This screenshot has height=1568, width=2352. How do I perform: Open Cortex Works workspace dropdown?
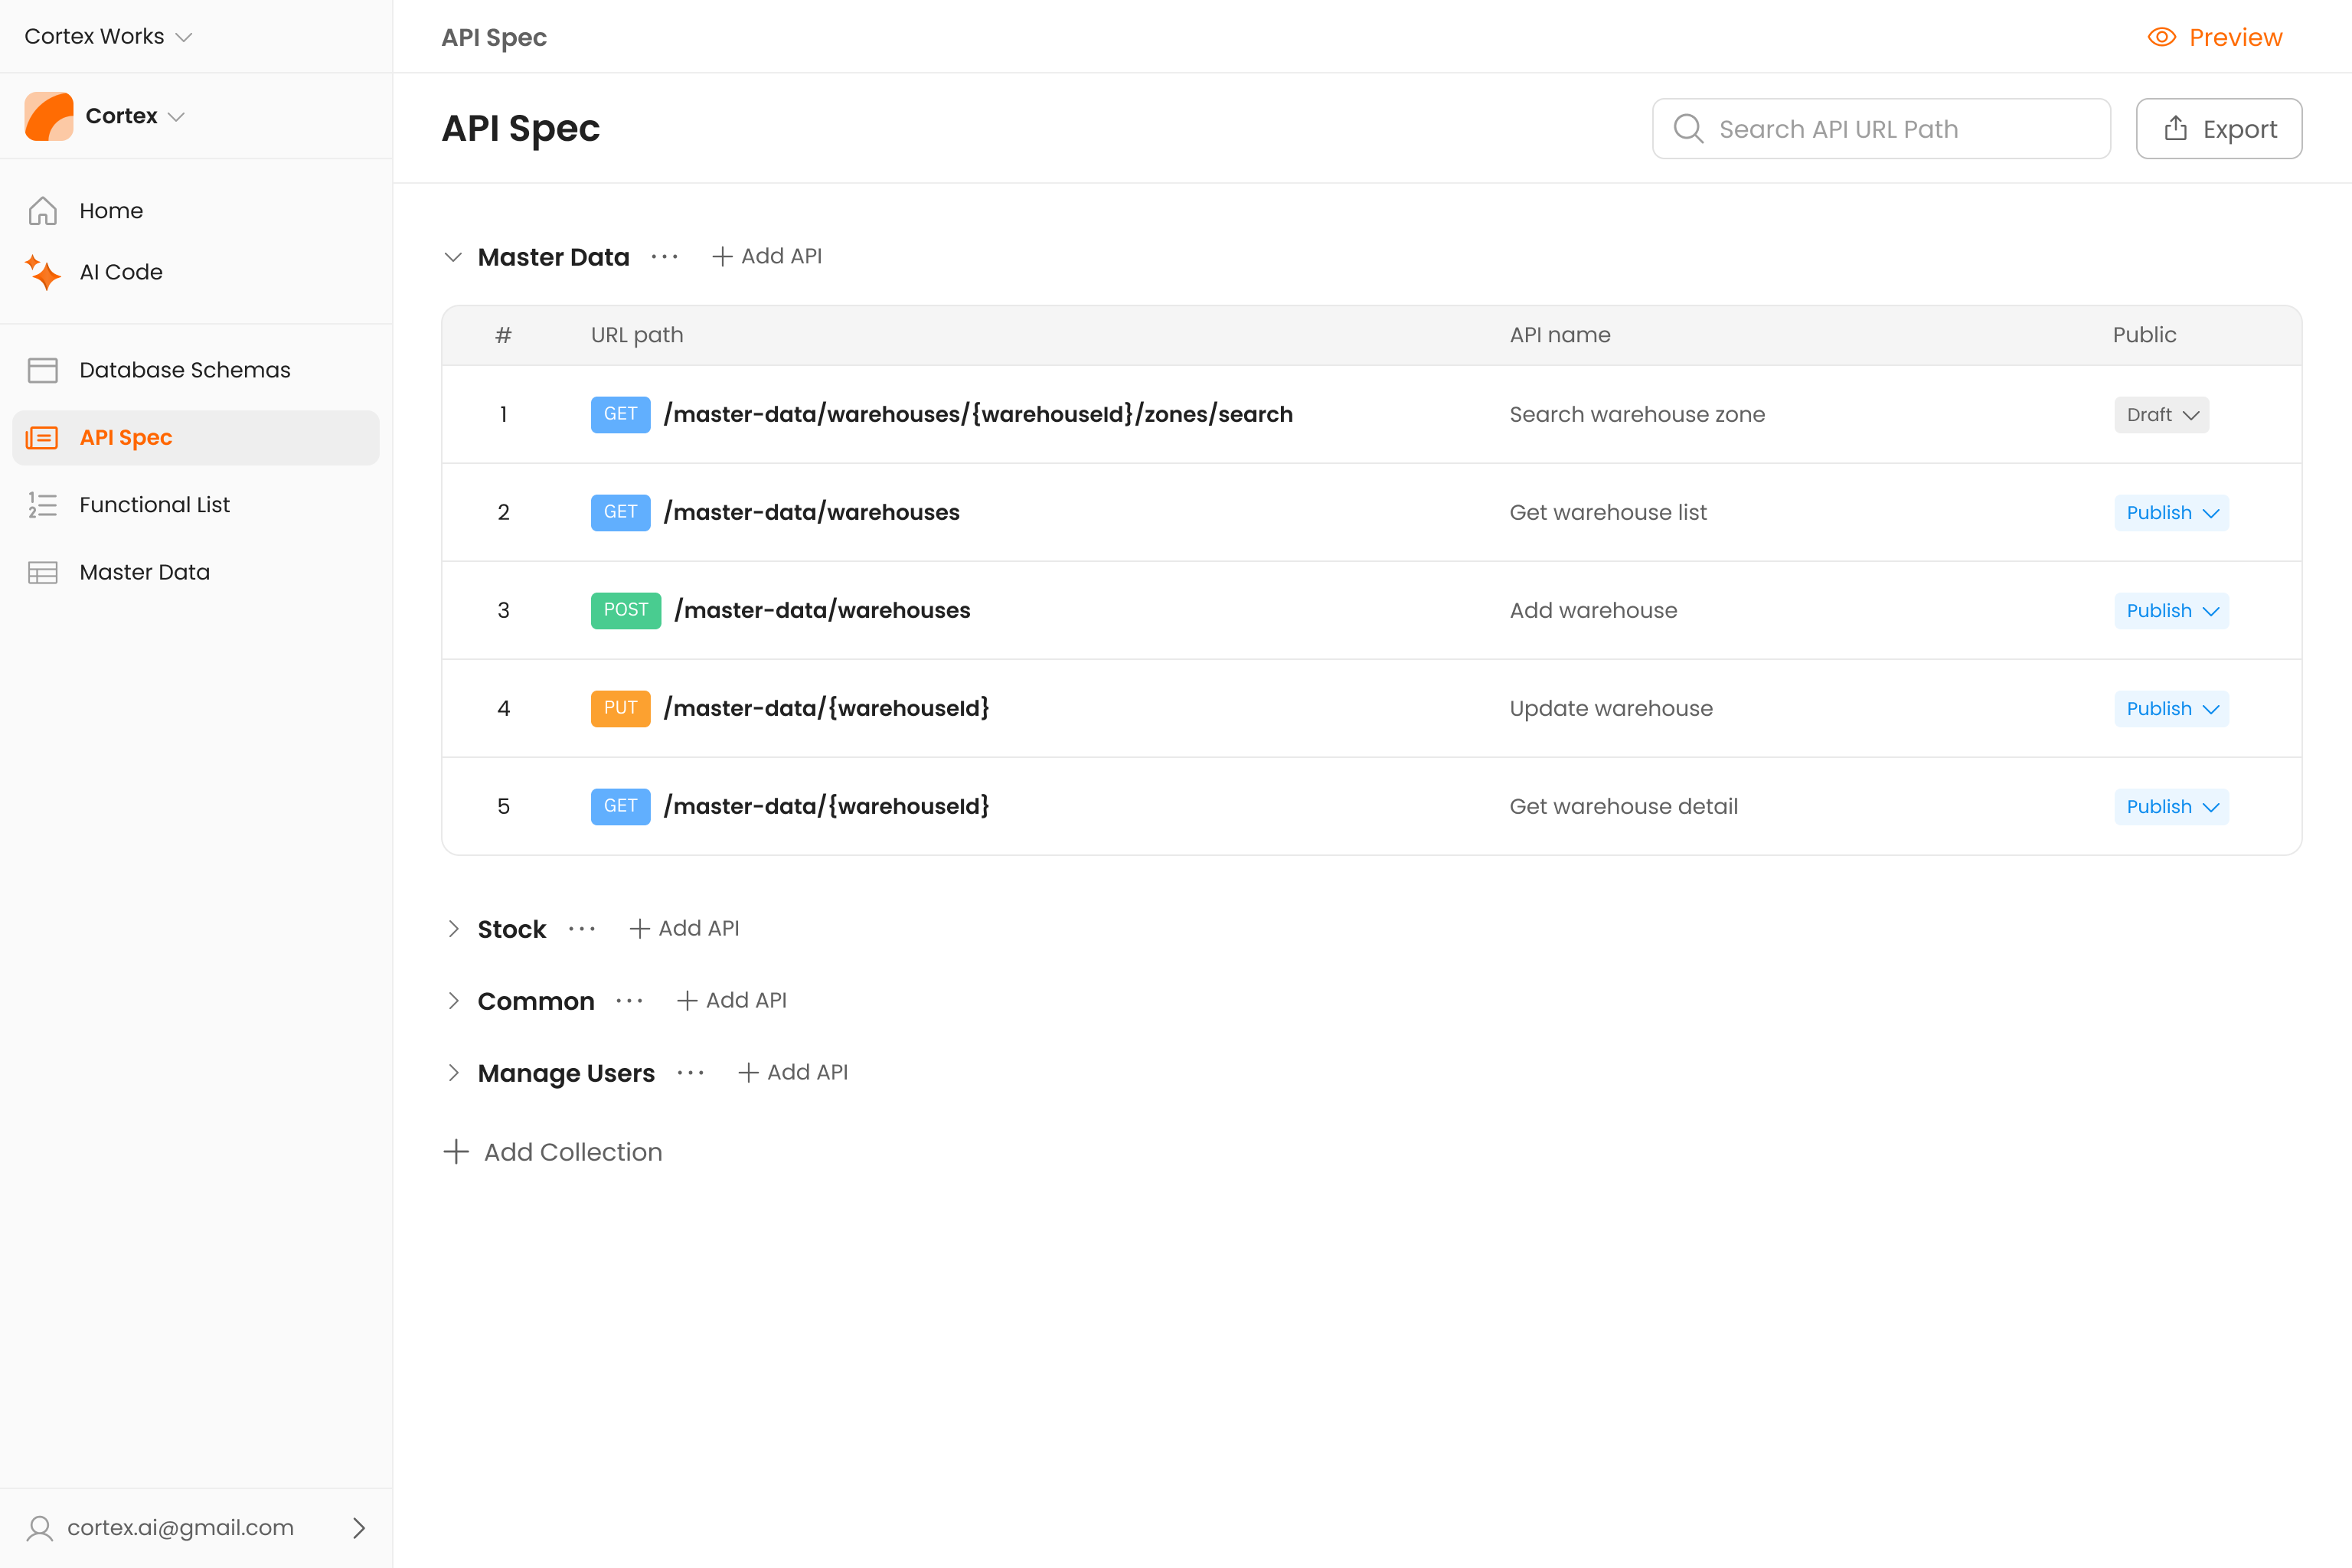[108, 36]
